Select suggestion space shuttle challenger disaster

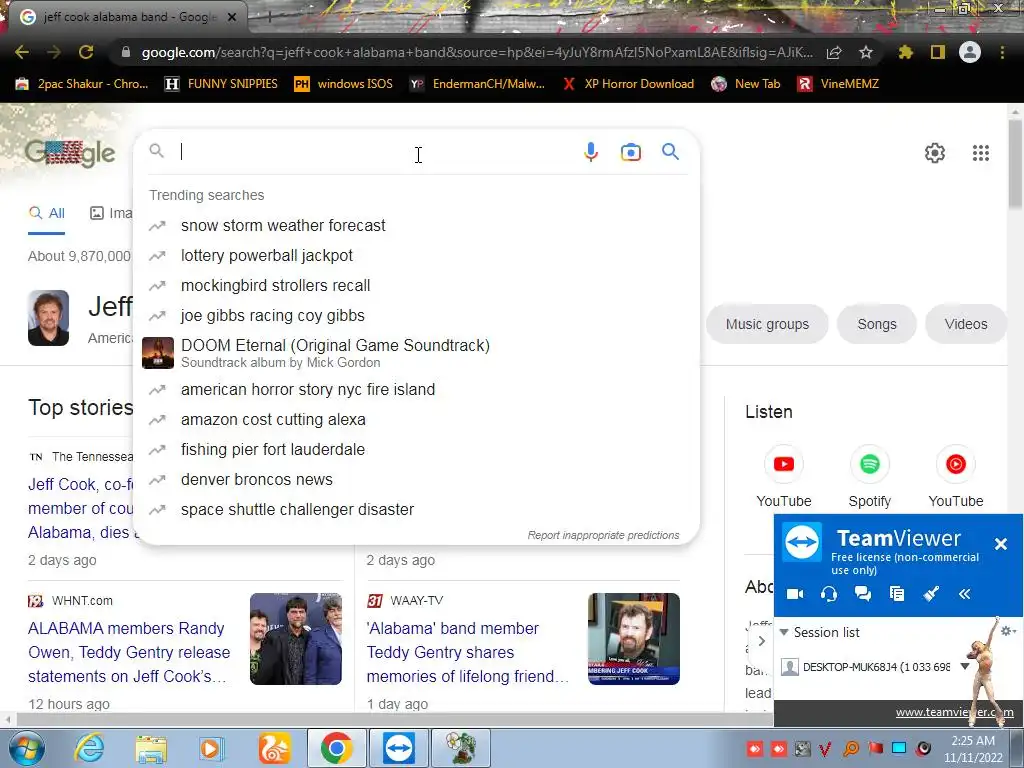[416, 509]
